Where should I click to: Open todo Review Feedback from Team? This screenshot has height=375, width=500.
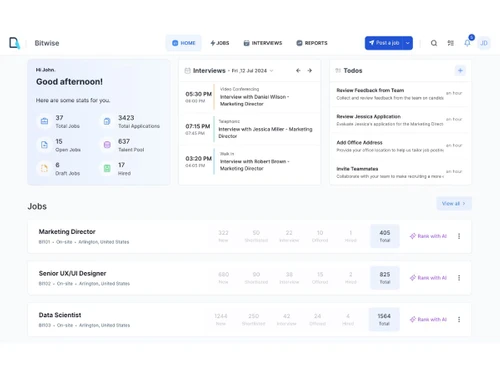400,94
